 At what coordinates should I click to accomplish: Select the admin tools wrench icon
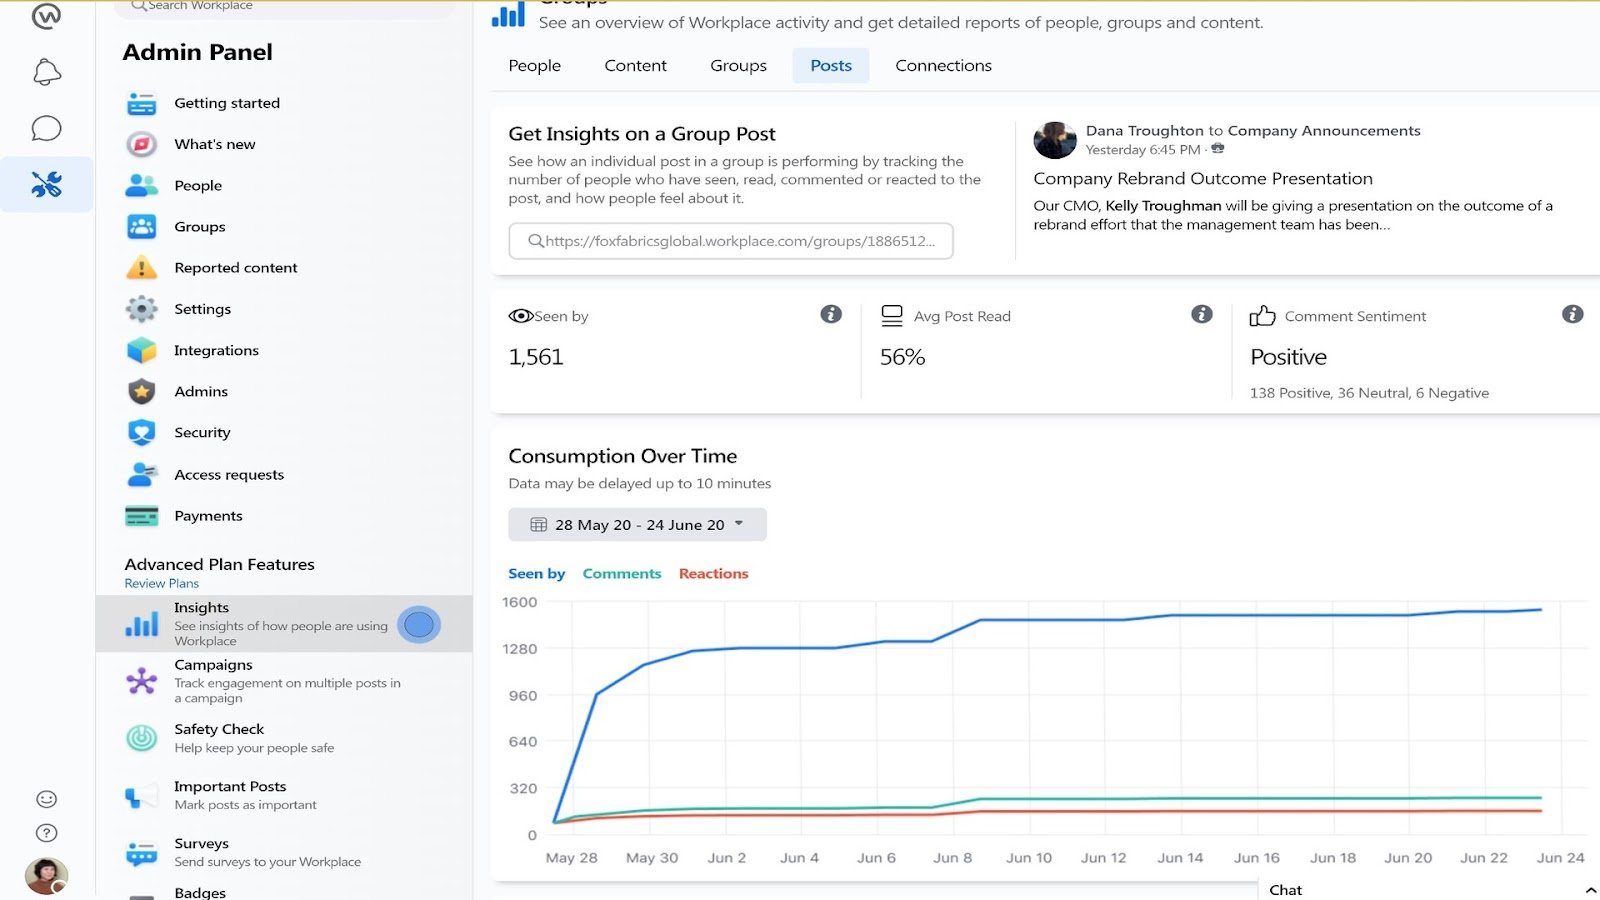pyautogui.click(x=47, y=184)
